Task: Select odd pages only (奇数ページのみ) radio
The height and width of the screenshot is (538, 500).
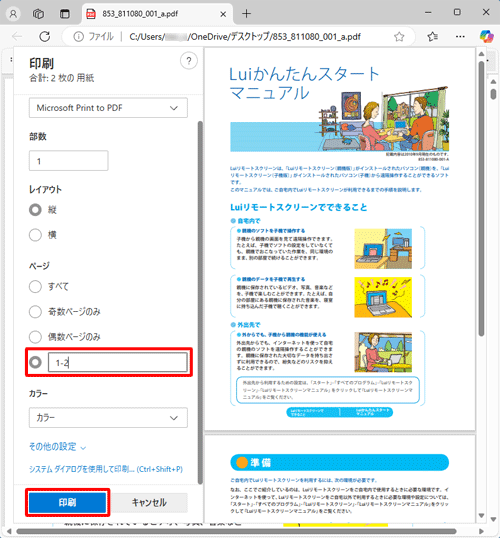Action: pyautogui.click(x=35, y=312)
